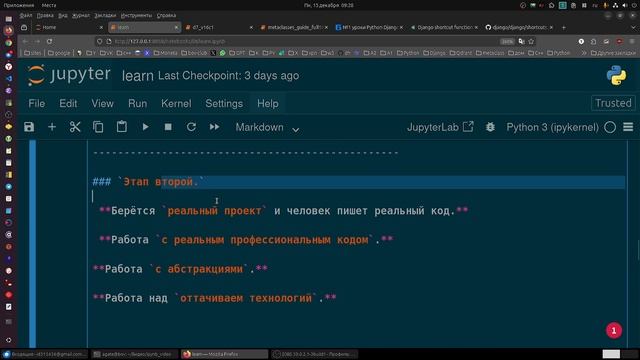Adjust volume via speaker tray icon
The image size is (640, 360).
[x=624, y=5]
